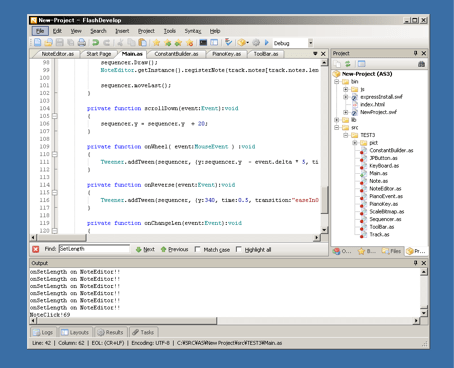Expand the NewProject.swf node

(346, 112)
